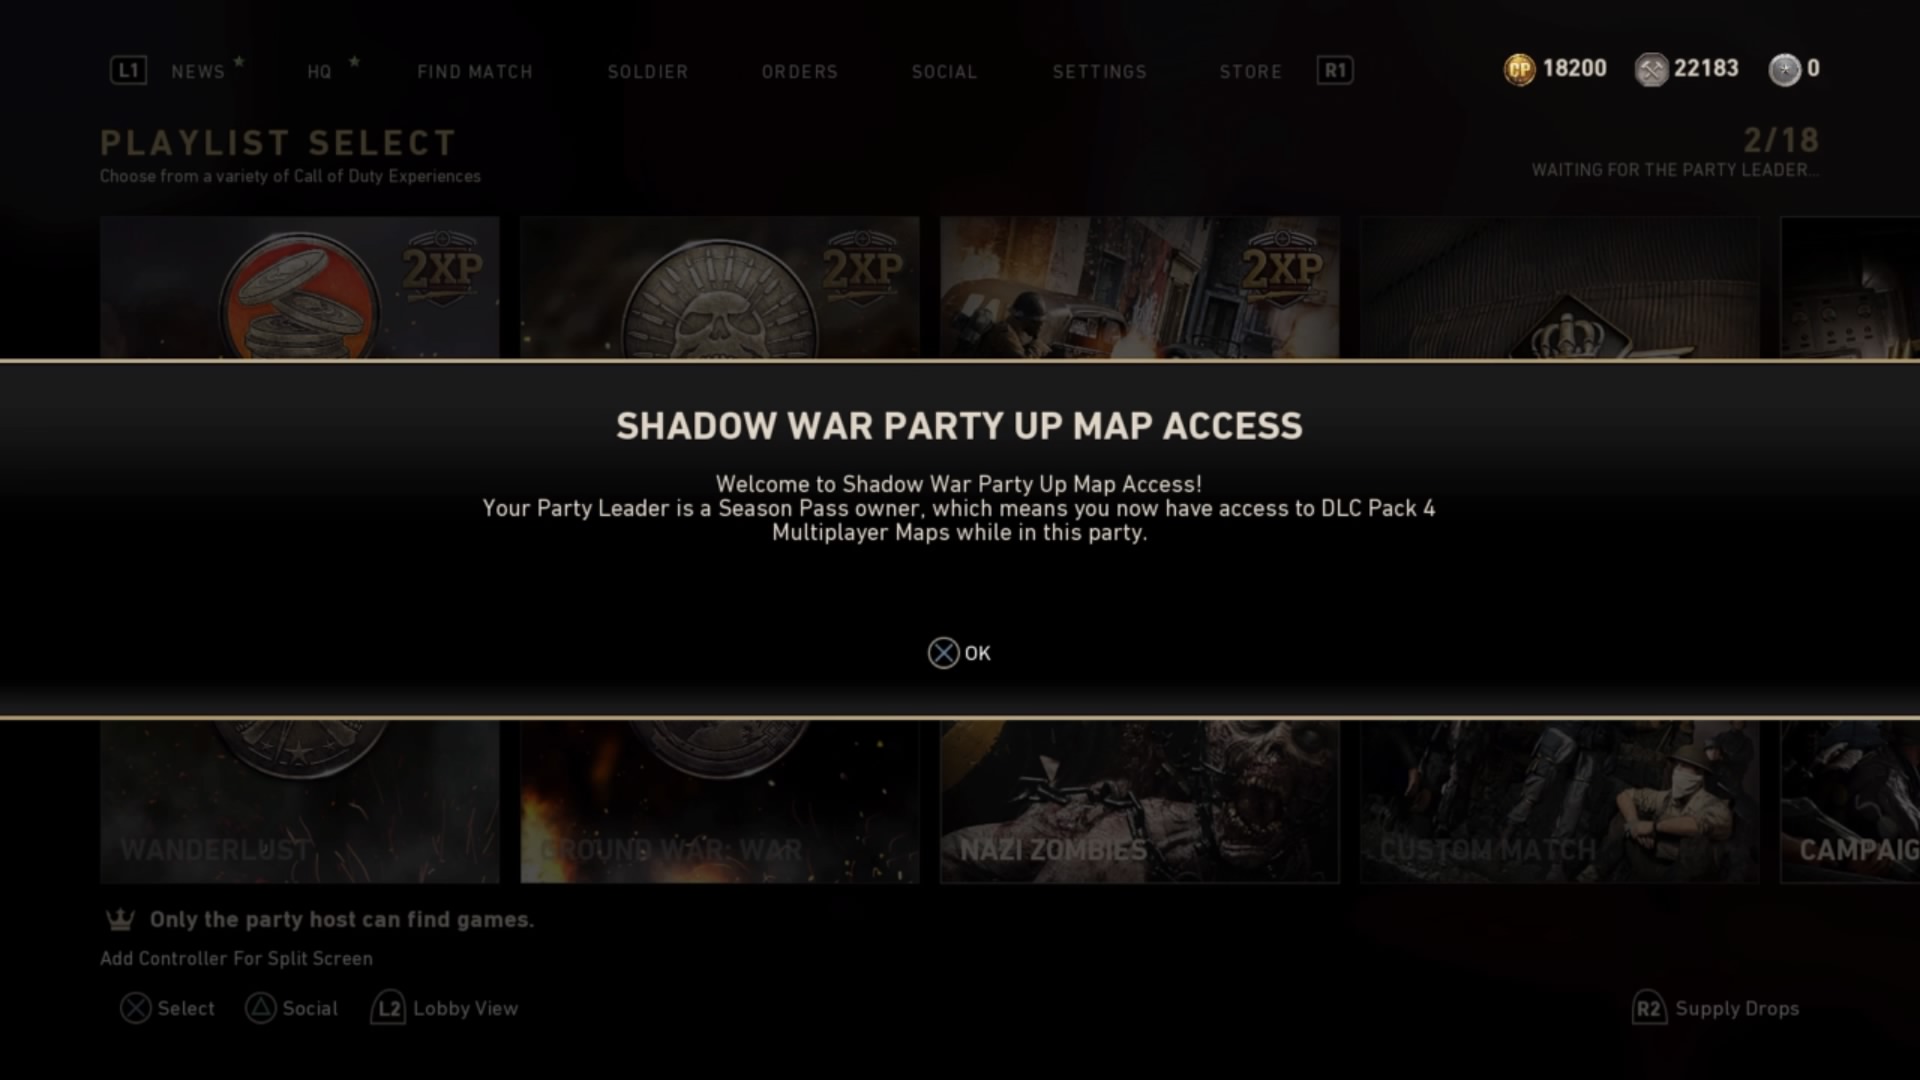Click the L1 bumper icon
This screenshot has width=1920, height=1080.
click(x=128, y=71)
